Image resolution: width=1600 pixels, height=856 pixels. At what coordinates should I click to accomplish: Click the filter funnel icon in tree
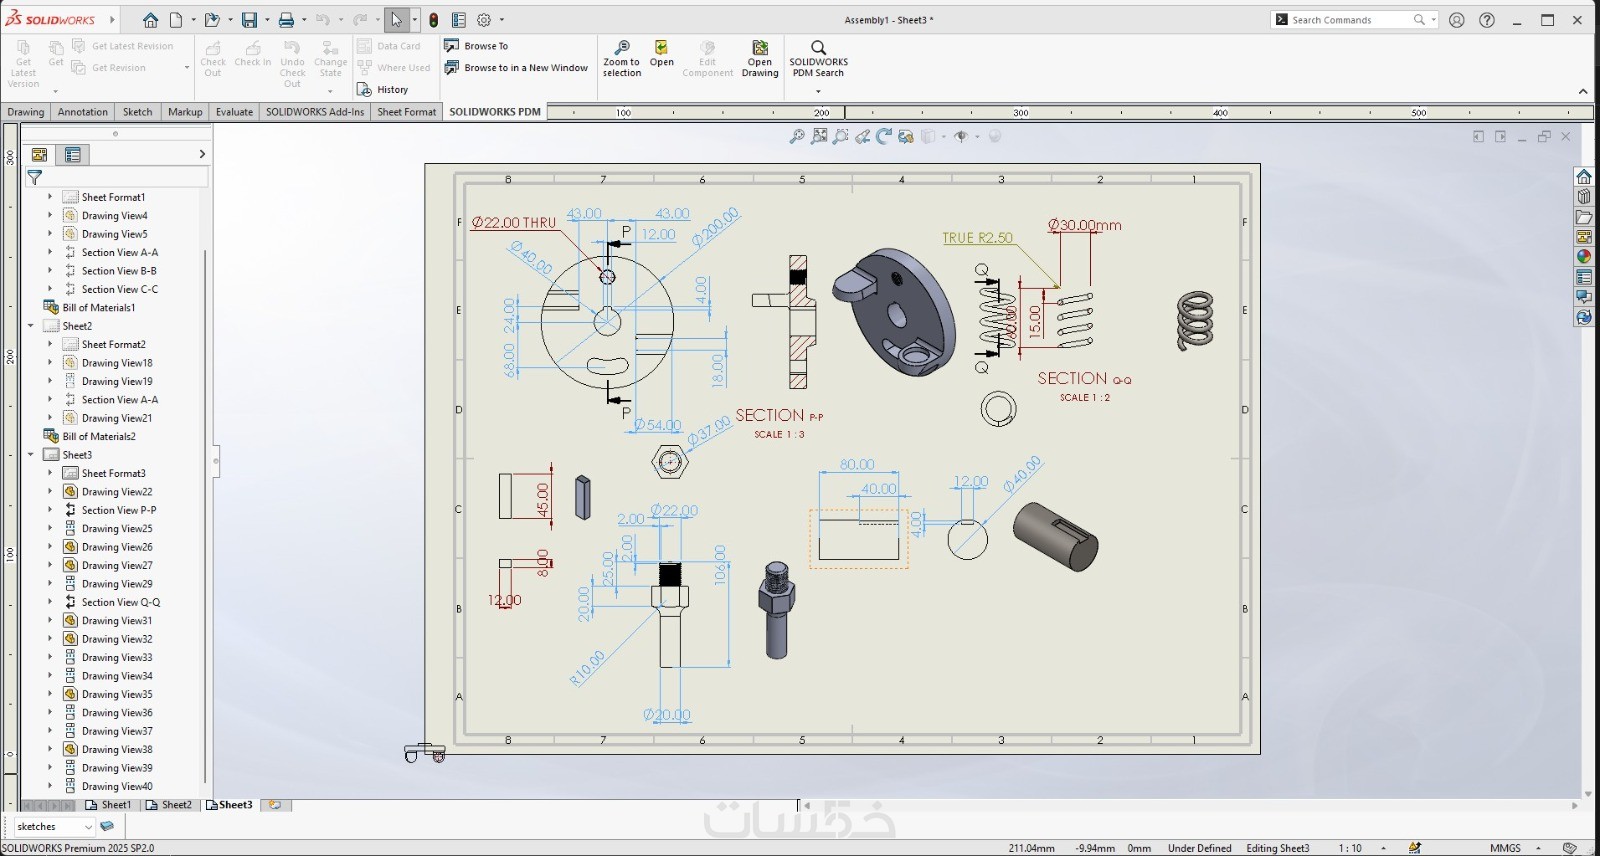pyautogui.click(x=35, y=177)
